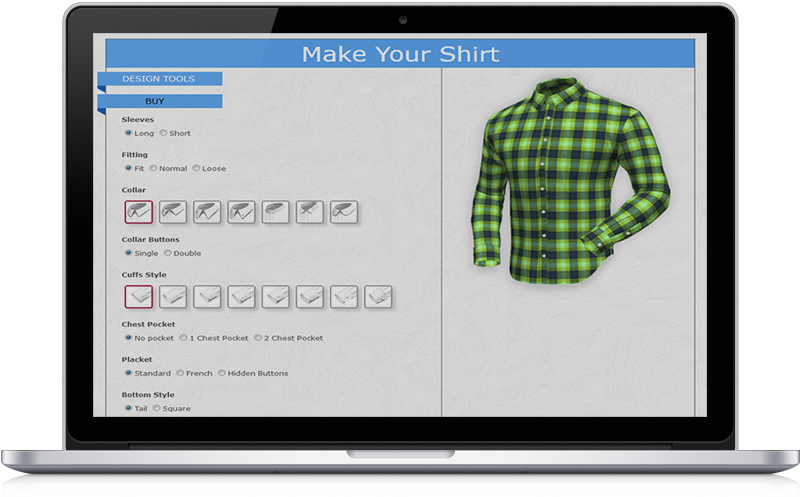The image size is (800, 497).
Task: Choose the second cuff style icon
Action: click(x=173, y=296)
